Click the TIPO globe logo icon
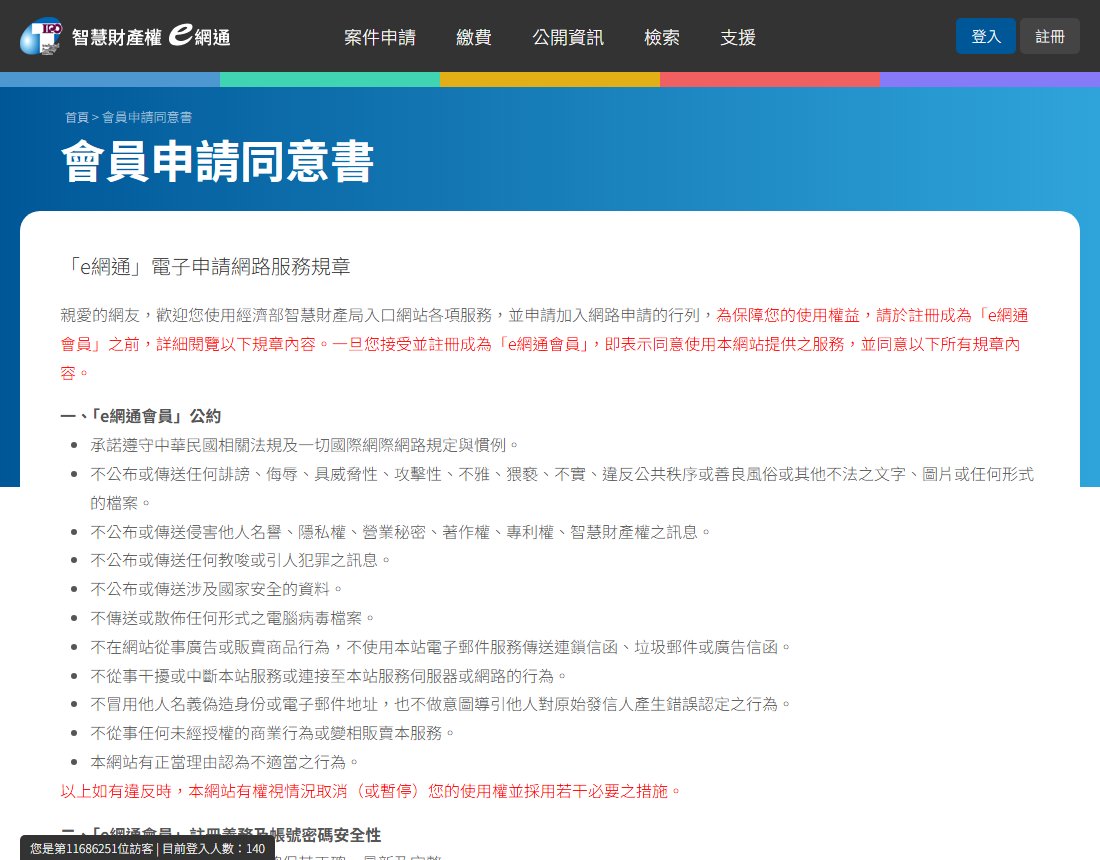Viewport: 1100px width, 860px height. pos(41,36)
